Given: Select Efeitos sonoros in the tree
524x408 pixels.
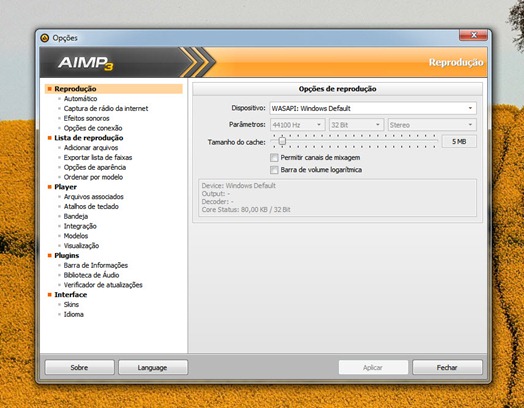Looking at the screenshot, I should (87, 118).
